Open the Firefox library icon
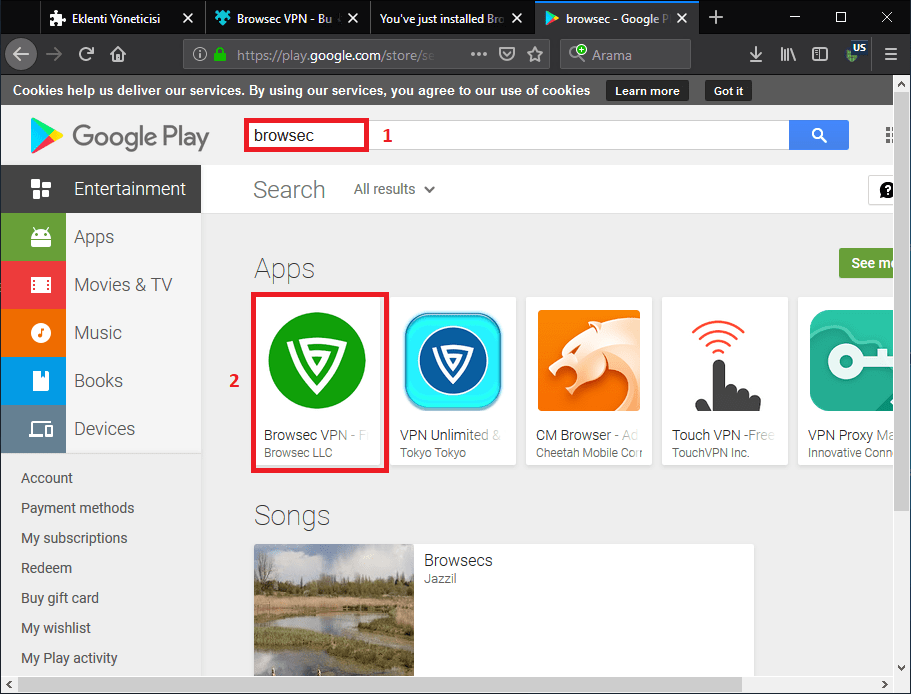This screenshot has width=911, height=694. (x=788, y=54)
